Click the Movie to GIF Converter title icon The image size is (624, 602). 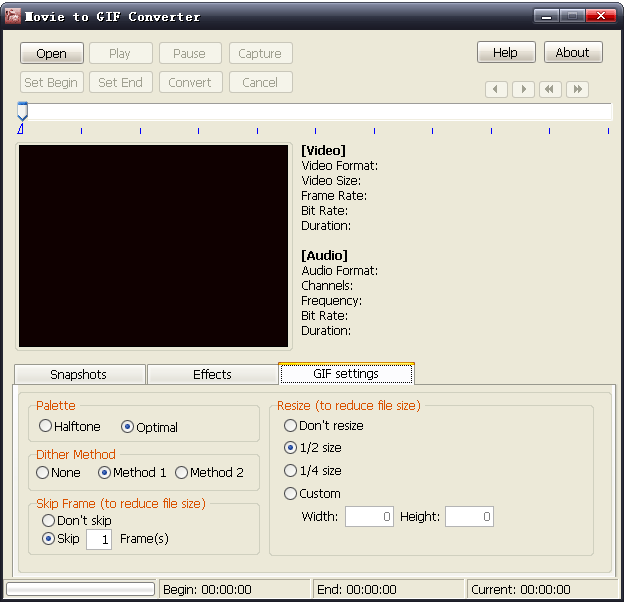point(12,16)
